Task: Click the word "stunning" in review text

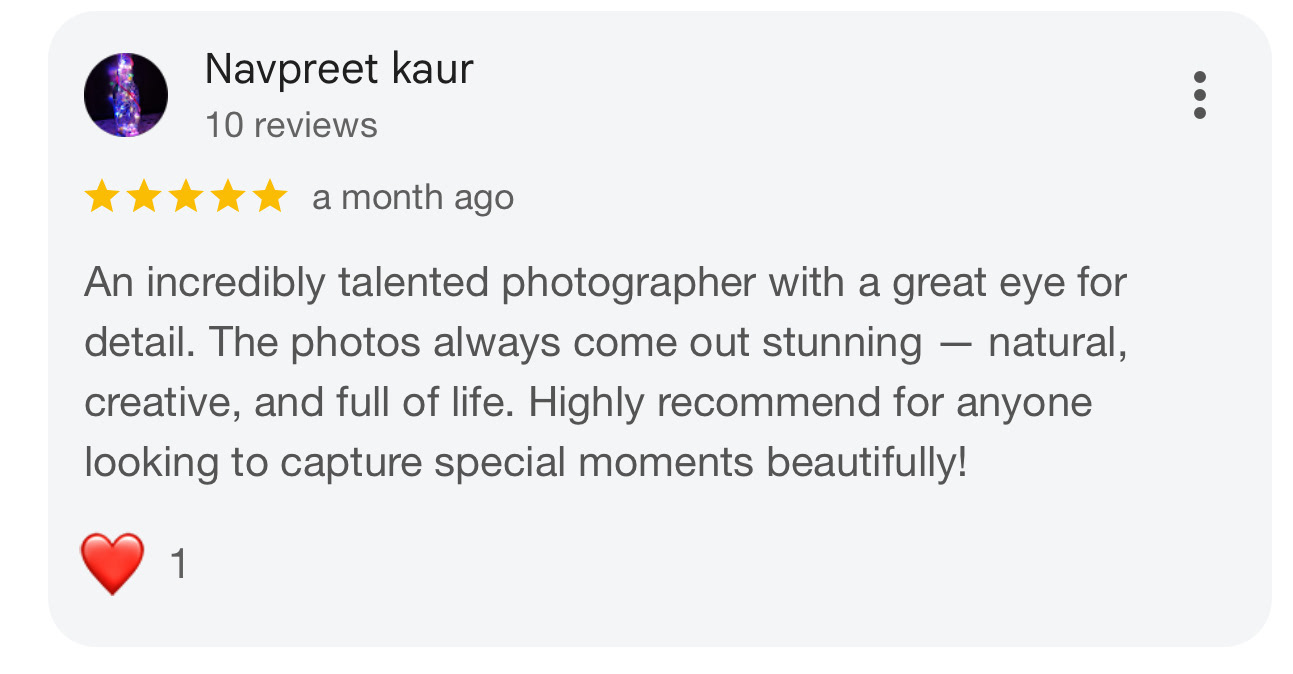Action: 841,343
